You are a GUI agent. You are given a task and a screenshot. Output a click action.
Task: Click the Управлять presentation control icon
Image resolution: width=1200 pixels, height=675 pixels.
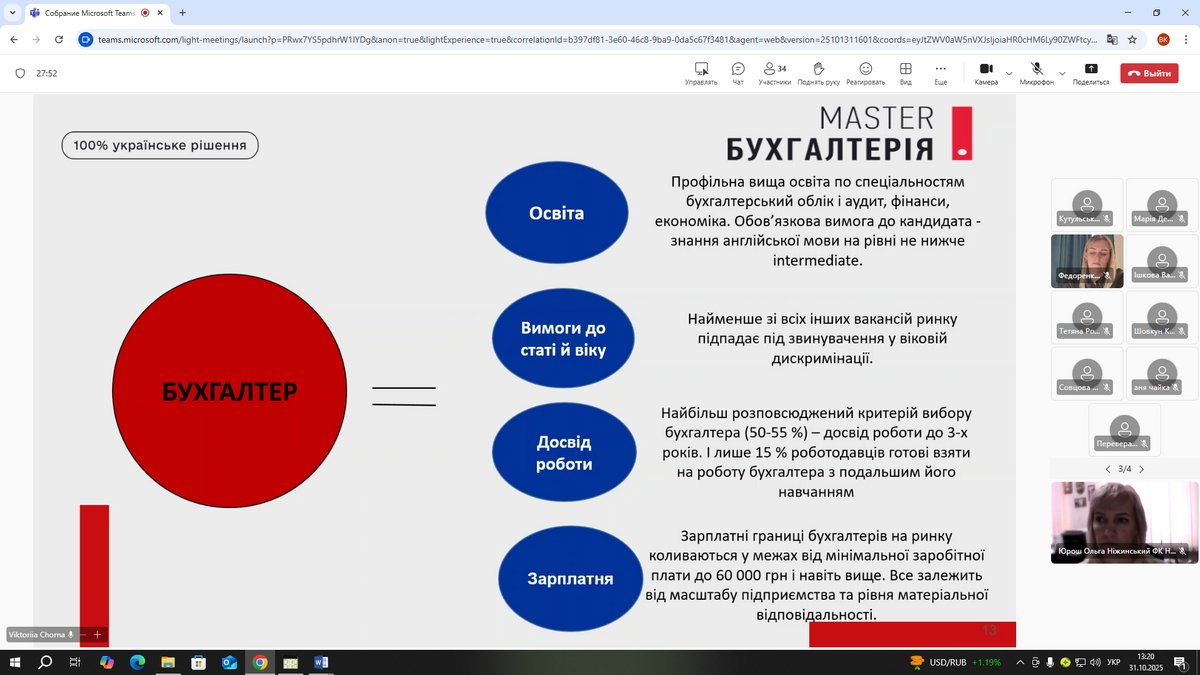pos(701,72)
